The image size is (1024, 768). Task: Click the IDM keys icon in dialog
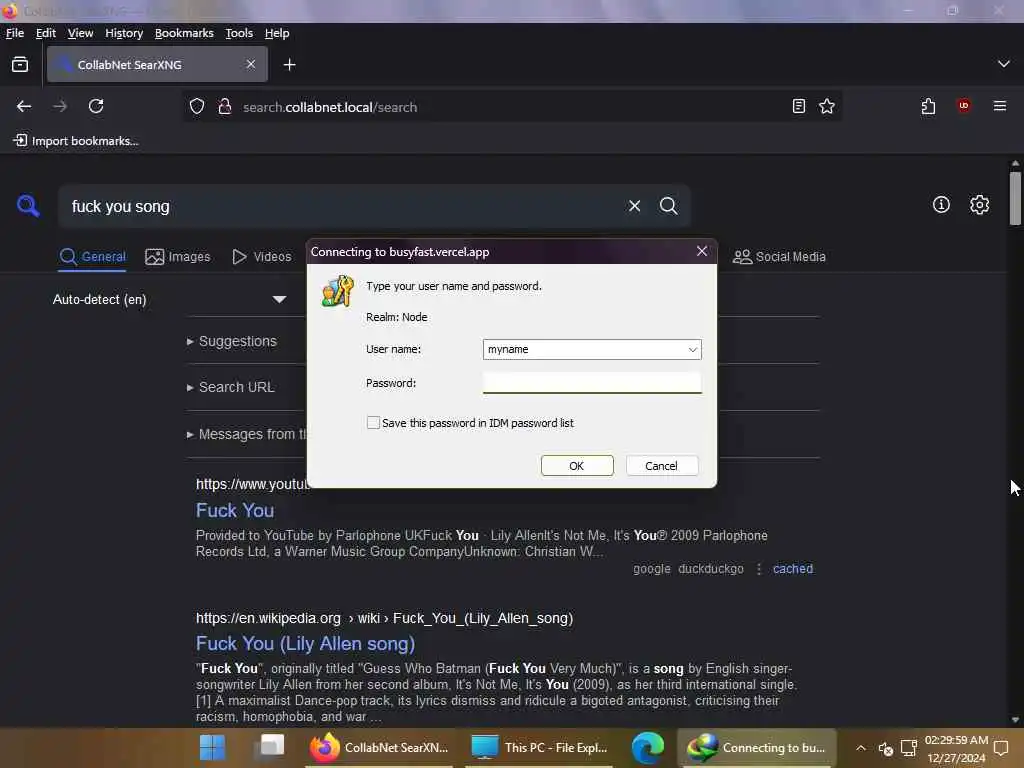click(x=338, y=291)
